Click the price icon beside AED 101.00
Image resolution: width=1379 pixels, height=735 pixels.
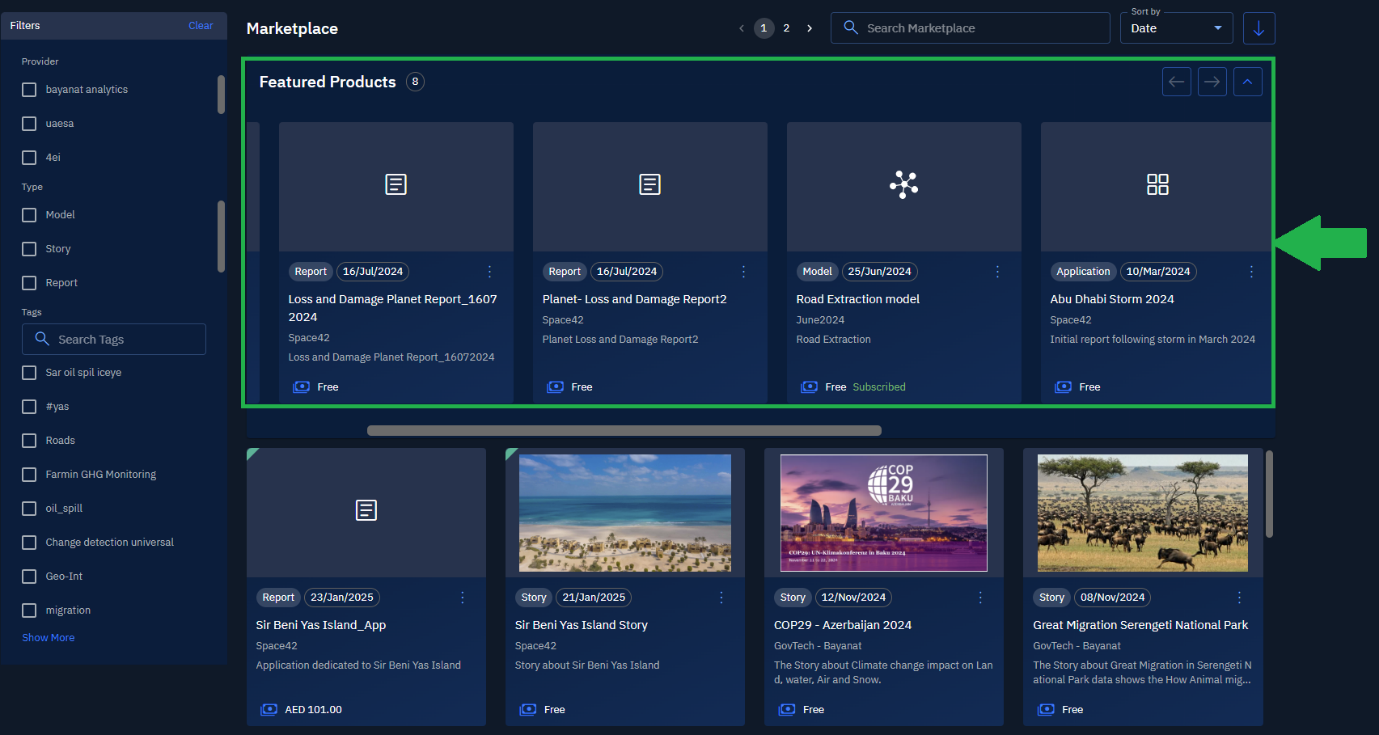tap(268, 709)
